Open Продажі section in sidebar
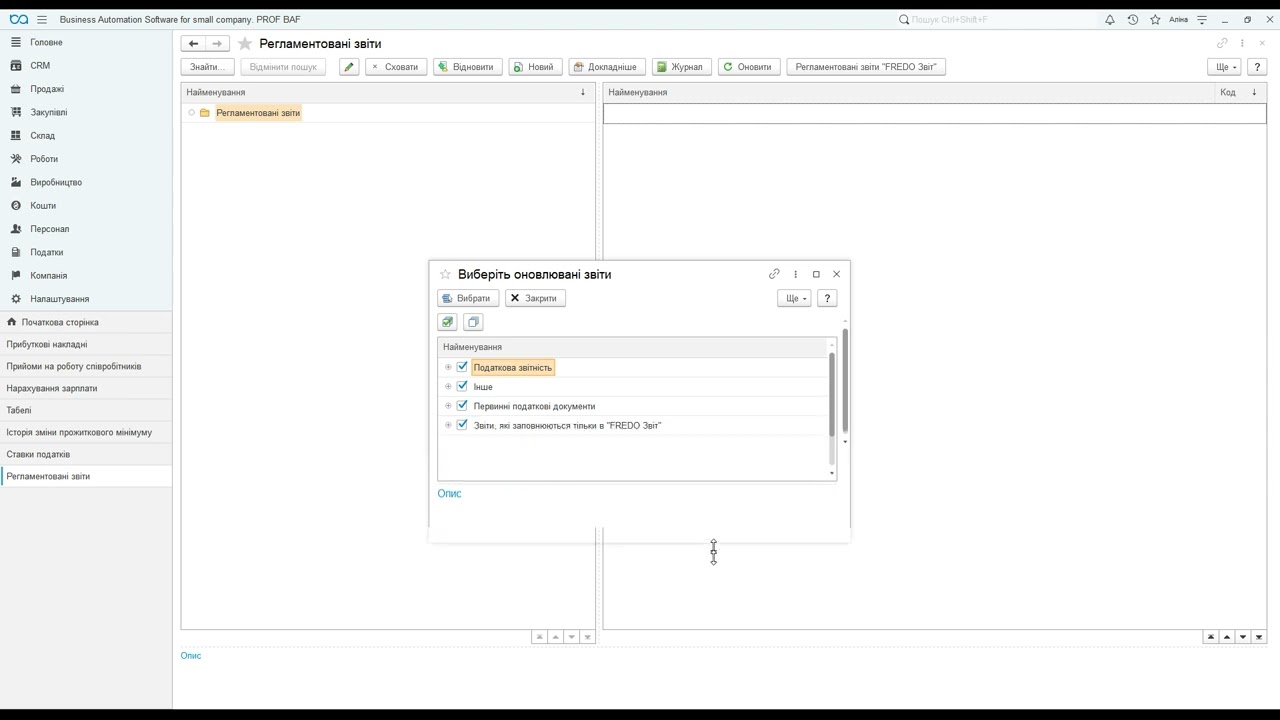 coord(47,89)
